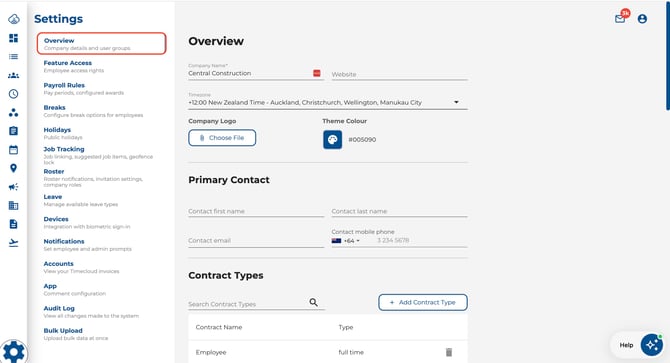Open the document reports icon in sidebar
The width and height of the screenshot is (670, 363).
click(x=14, y=224)
